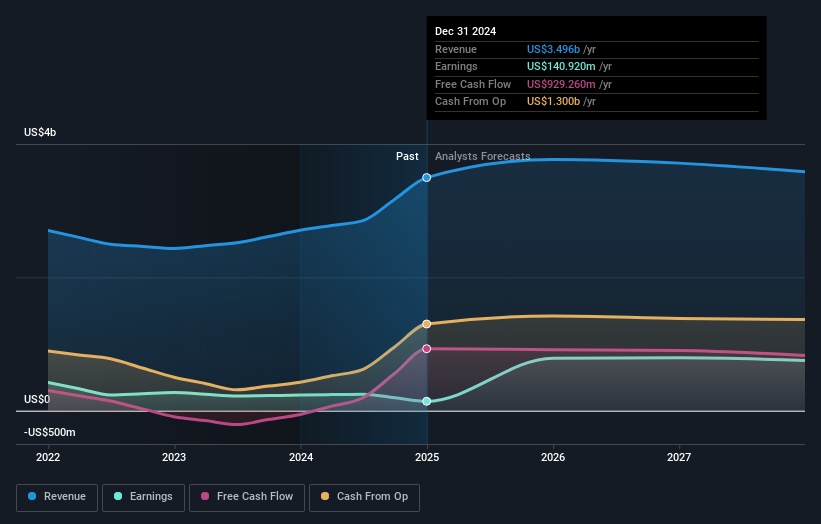Screen dimensions: 821x524
Task: Toggle the Free Cash Flow legend button
Action: [x=247, y=497]
